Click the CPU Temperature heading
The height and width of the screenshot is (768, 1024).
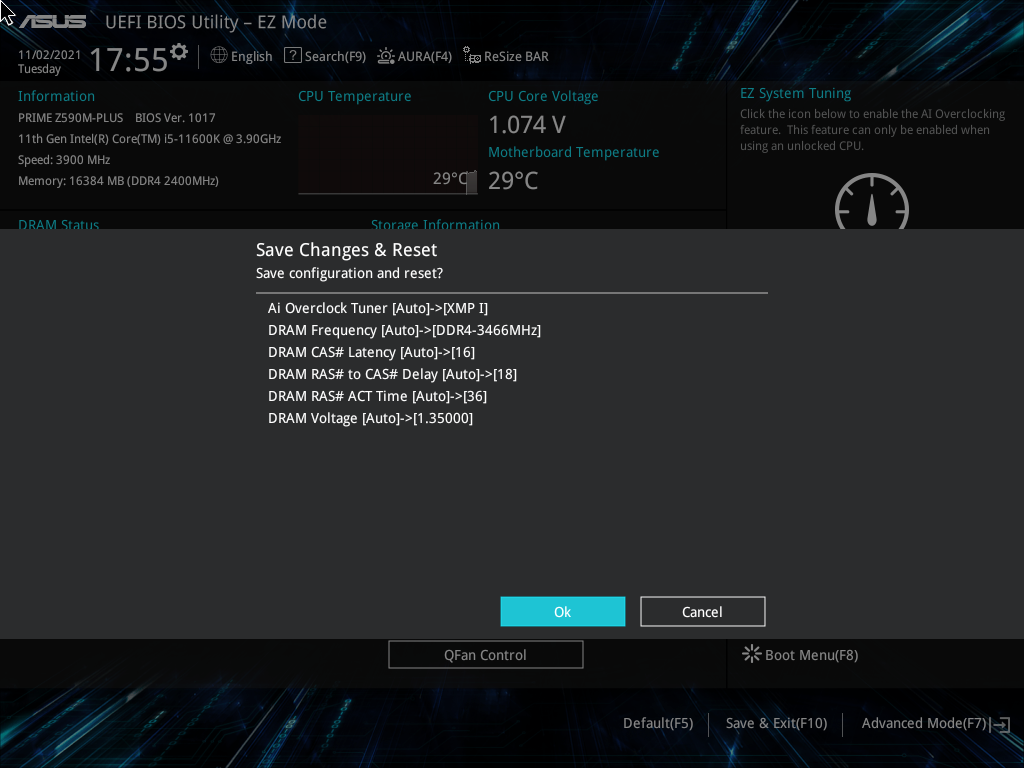[x=355, y=96]
